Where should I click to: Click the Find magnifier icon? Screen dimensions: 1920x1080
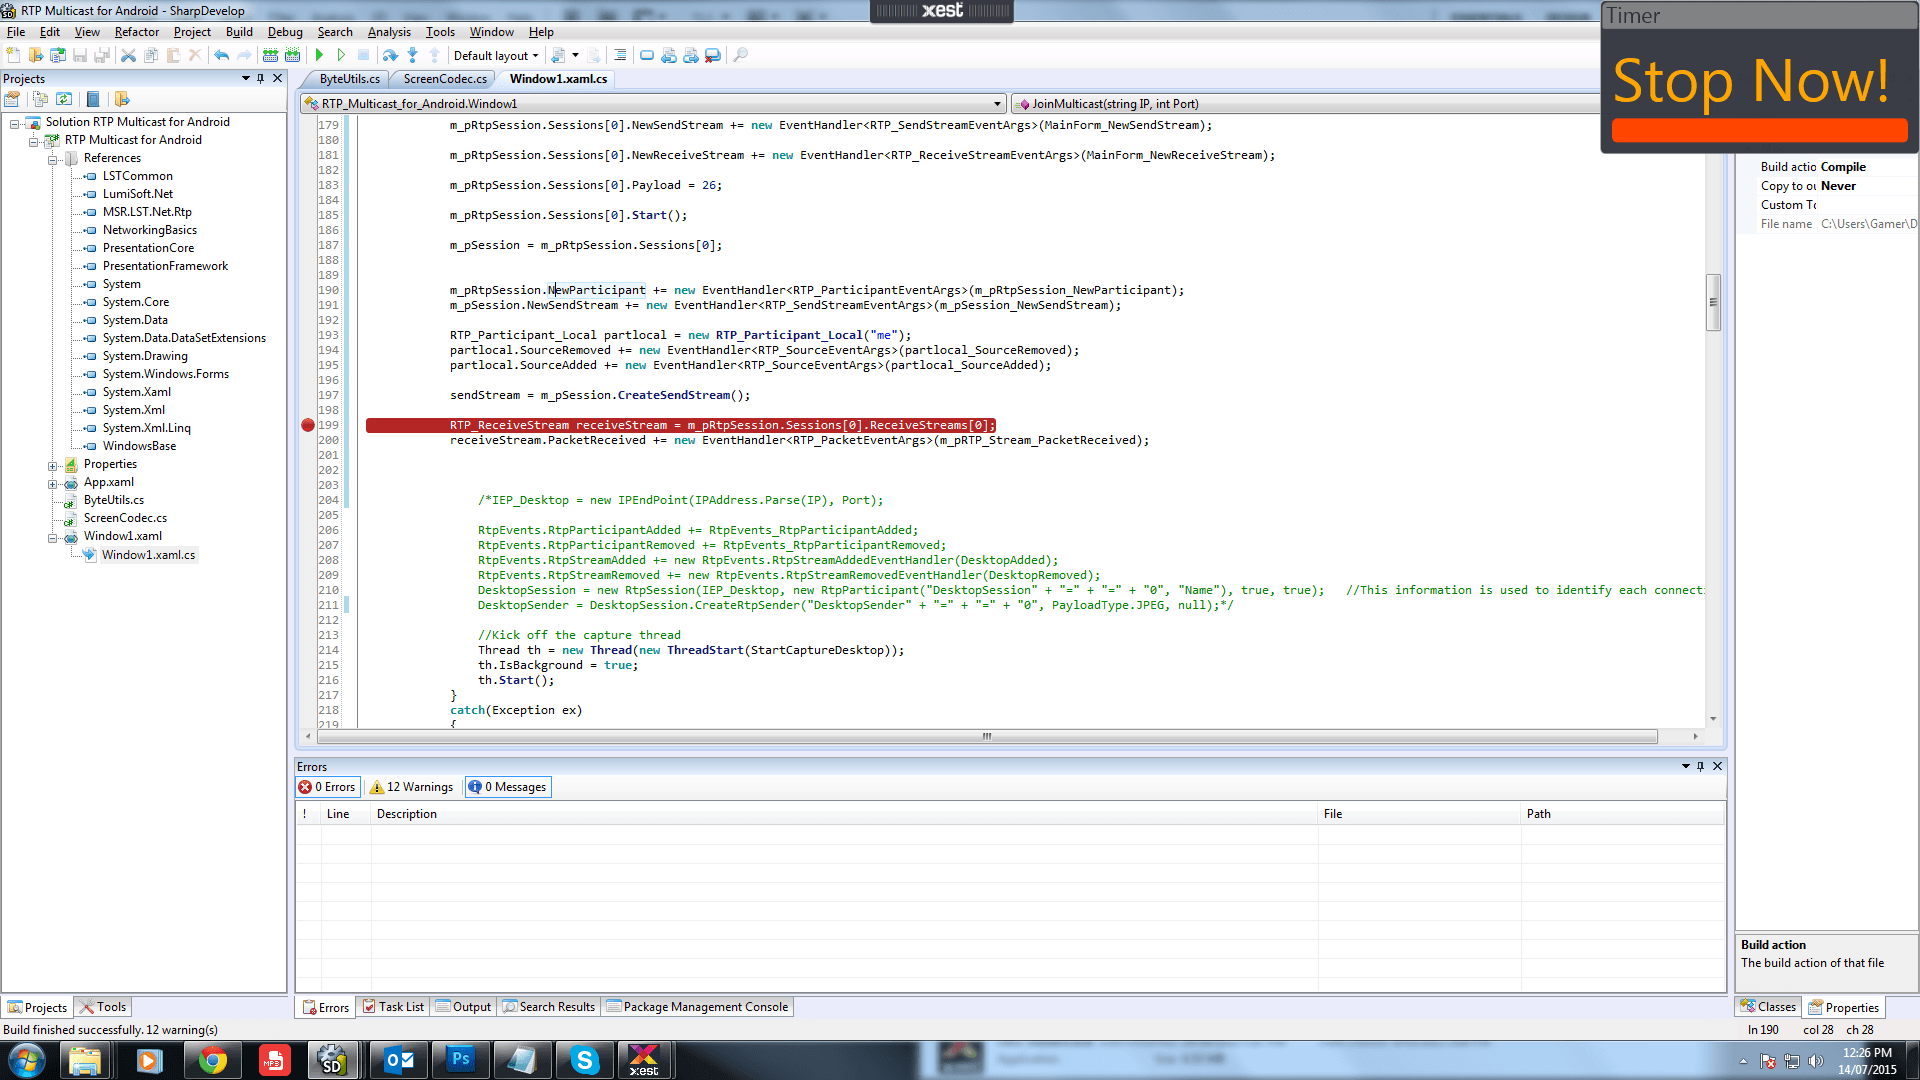pyautogui.click(x=740, y=55)
